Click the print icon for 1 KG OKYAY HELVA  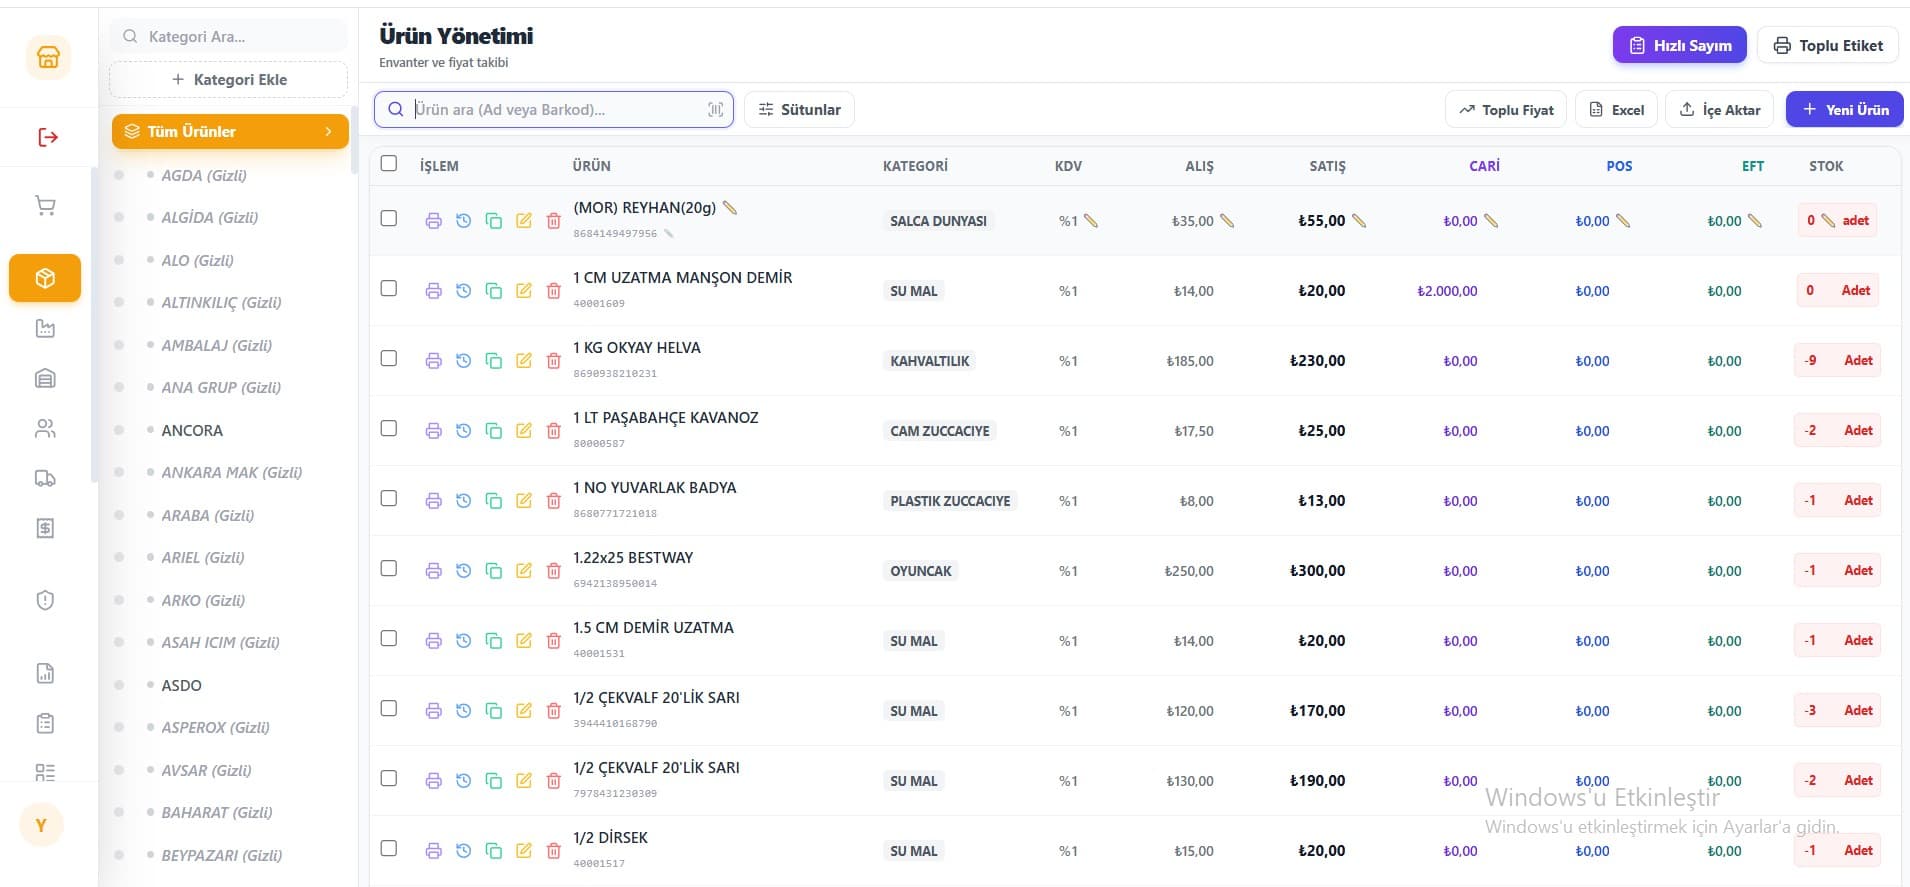click(x=433, y=361)
